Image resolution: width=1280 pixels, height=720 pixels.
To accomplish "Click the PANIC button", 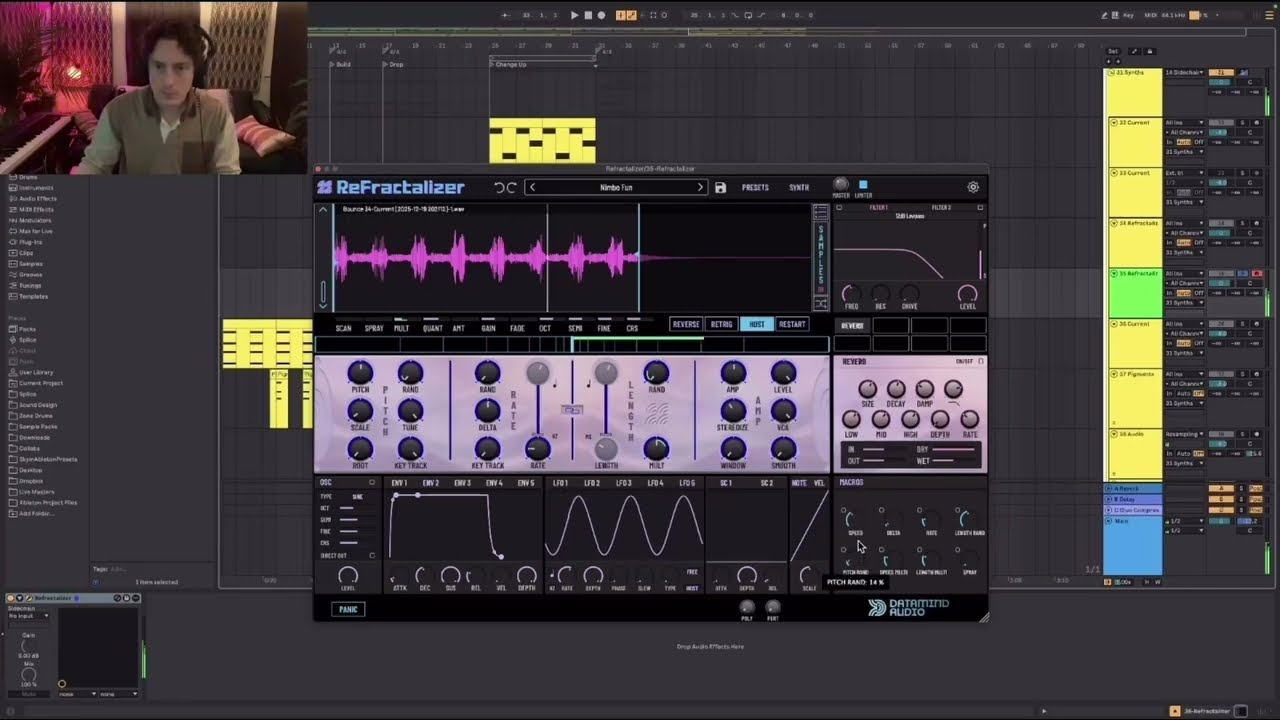I will tap(348, 609).
